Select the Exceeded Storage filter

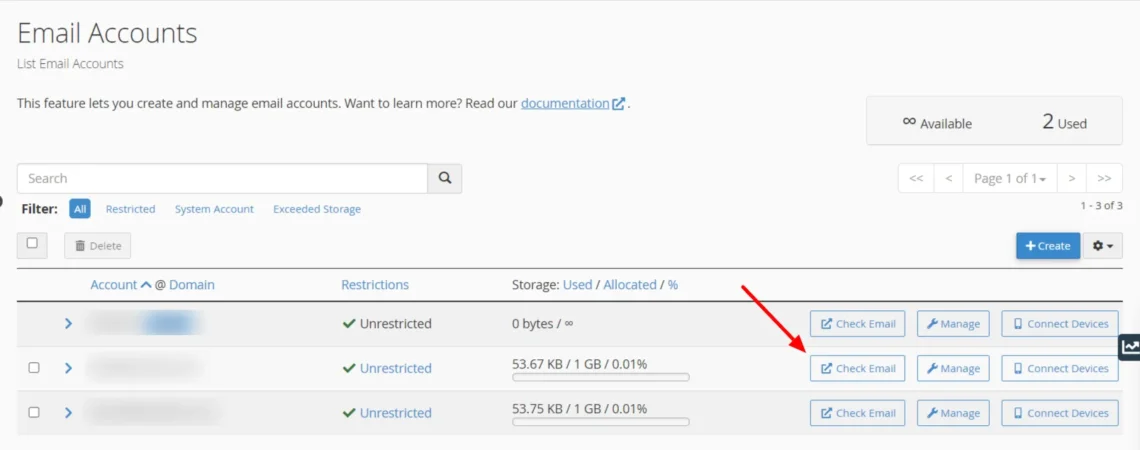316,209
